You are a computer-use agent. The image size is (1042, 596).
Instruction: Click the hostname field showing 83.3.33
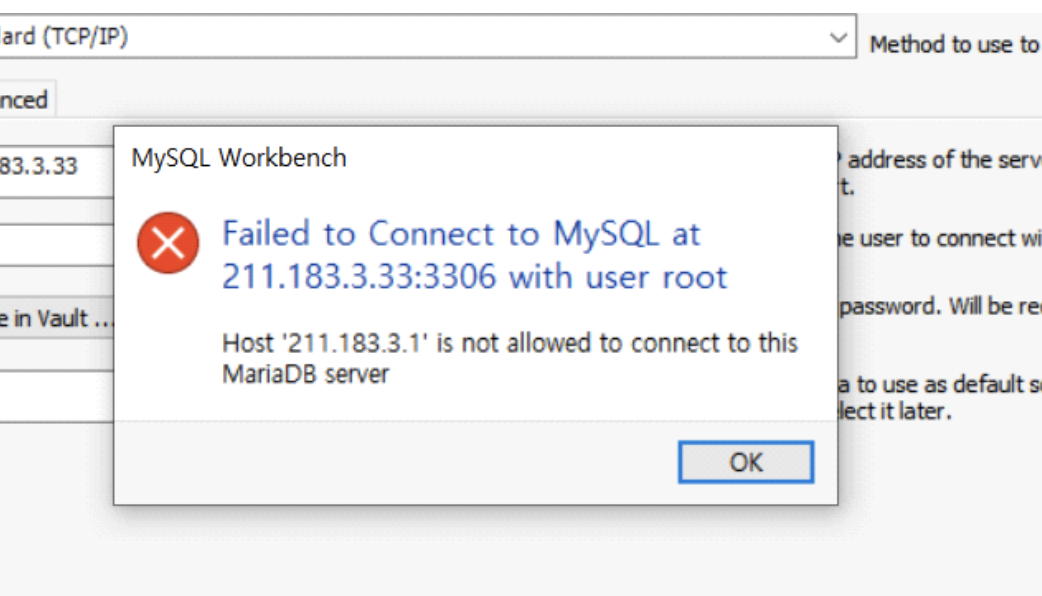click(x=56, y=166)
